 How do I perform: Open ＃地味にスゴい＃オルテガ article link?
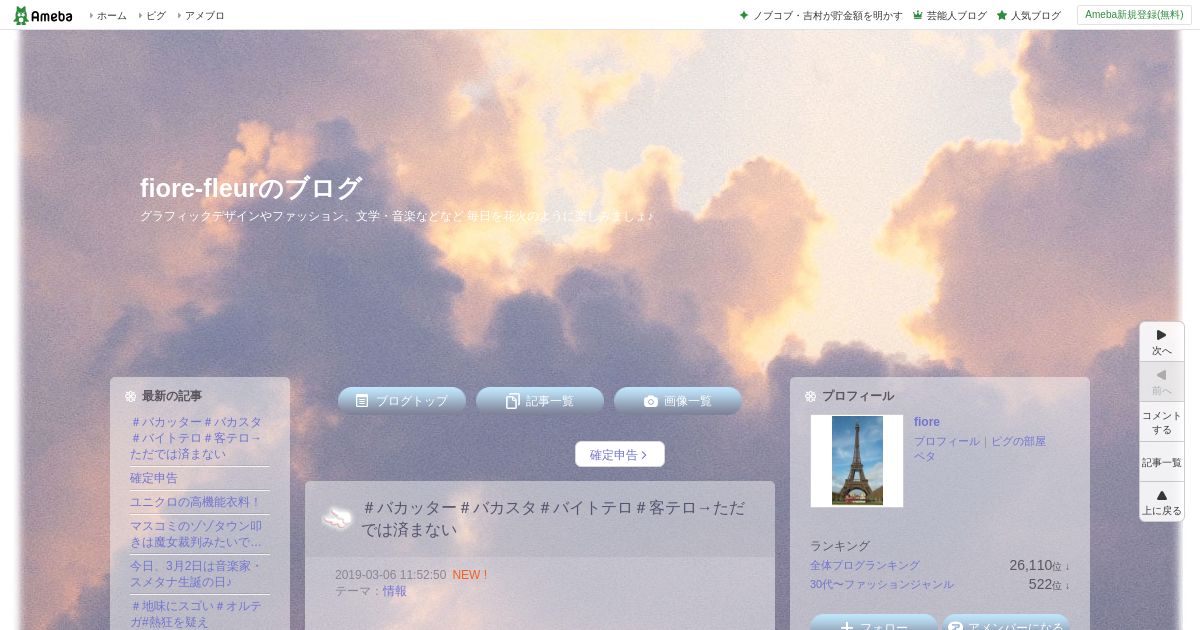click(x=196, y=614)
